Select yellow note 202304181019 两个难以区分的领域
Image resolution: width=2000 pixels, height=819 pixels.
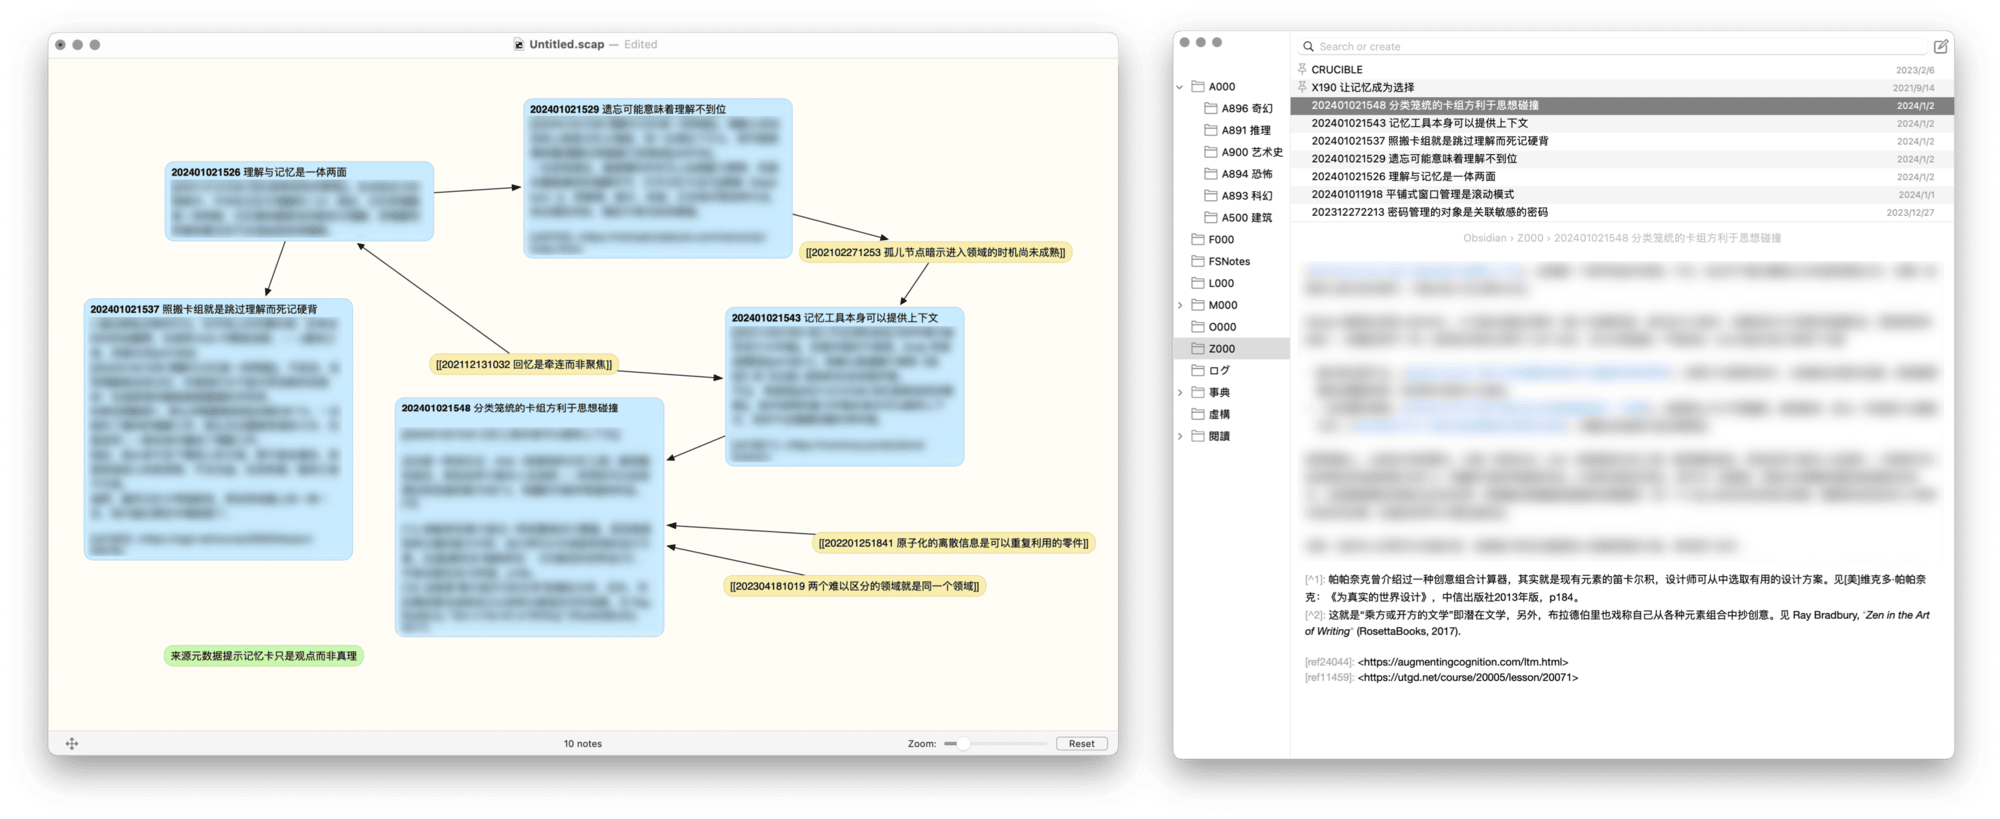click(x=854, y=586)
